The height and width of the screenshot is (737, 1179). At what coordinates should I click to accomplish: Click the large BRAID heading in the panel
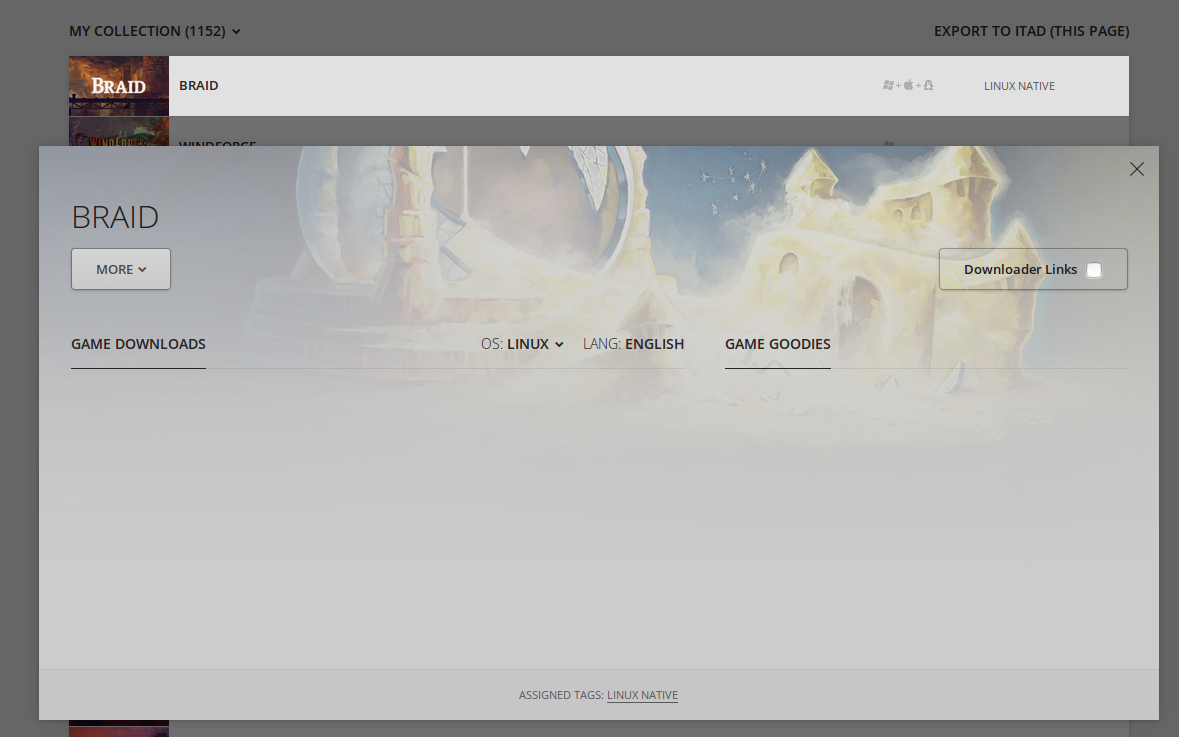click(x=115, y=217)
